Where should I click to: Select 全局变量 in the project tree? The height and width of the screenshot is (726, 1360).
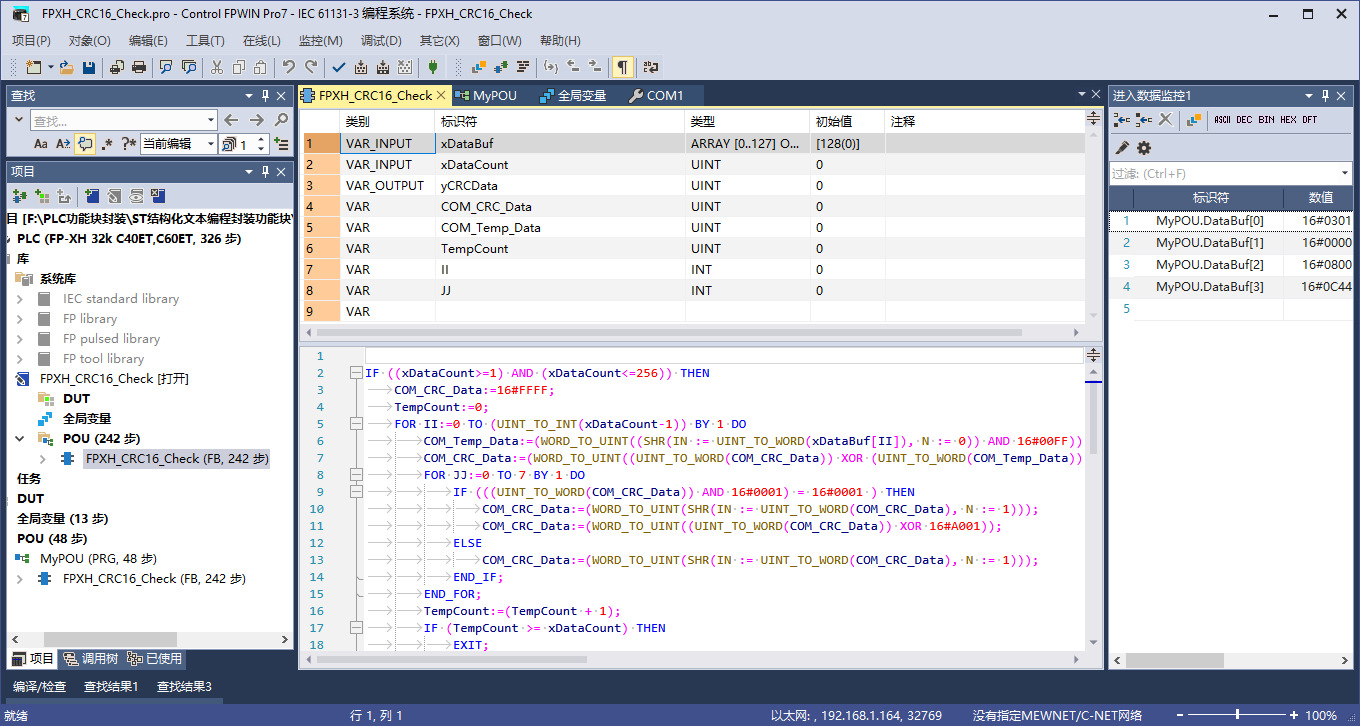(x=87, y=419)
